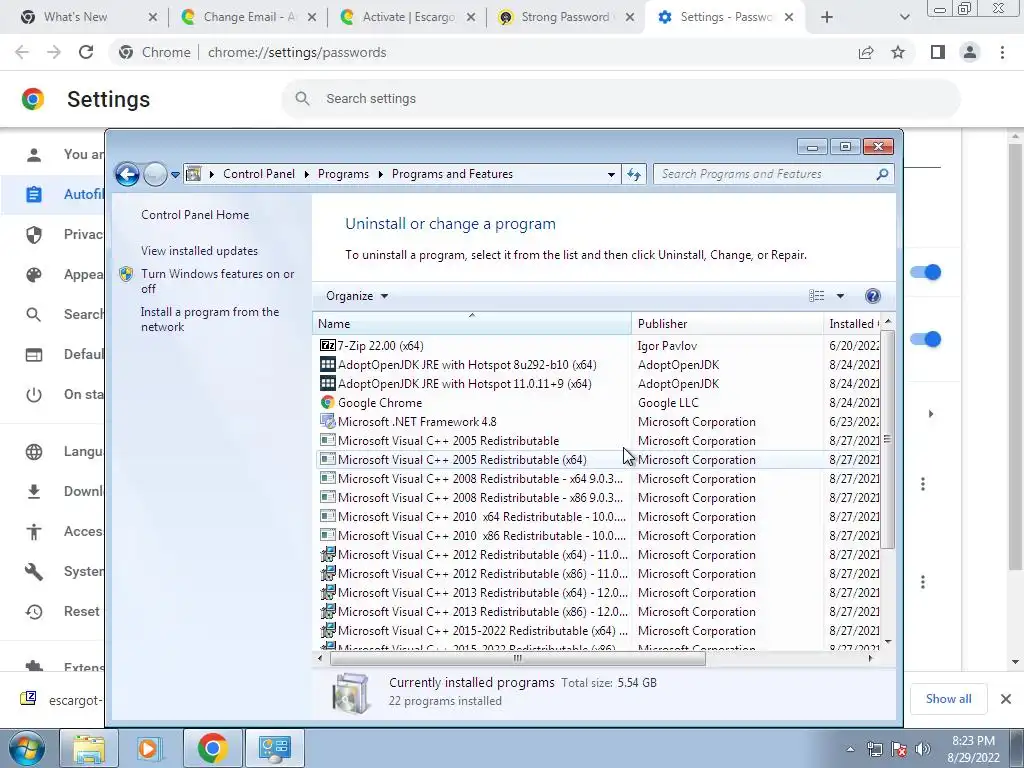Viewport: 1024px width, 768px height.
Task: Open the Chrome profile avatar
Action: pos(970,52)
